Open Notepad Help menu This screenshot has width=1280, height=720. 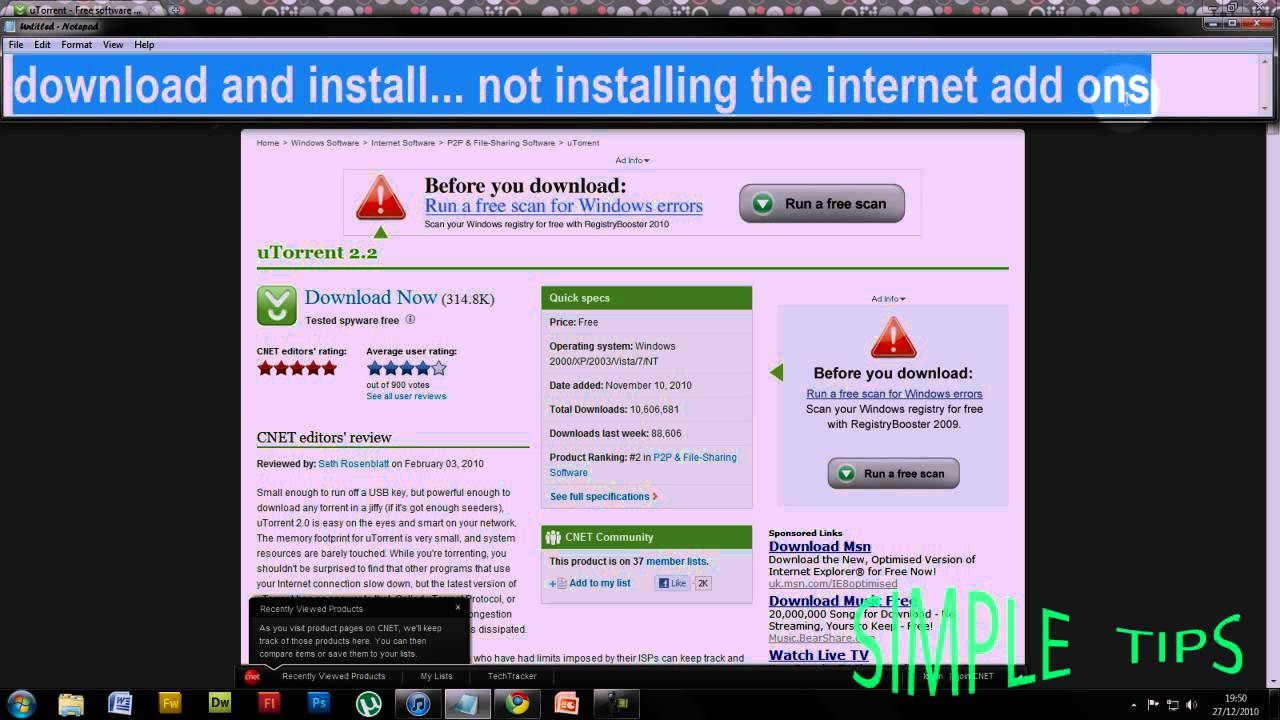[144, 45]
